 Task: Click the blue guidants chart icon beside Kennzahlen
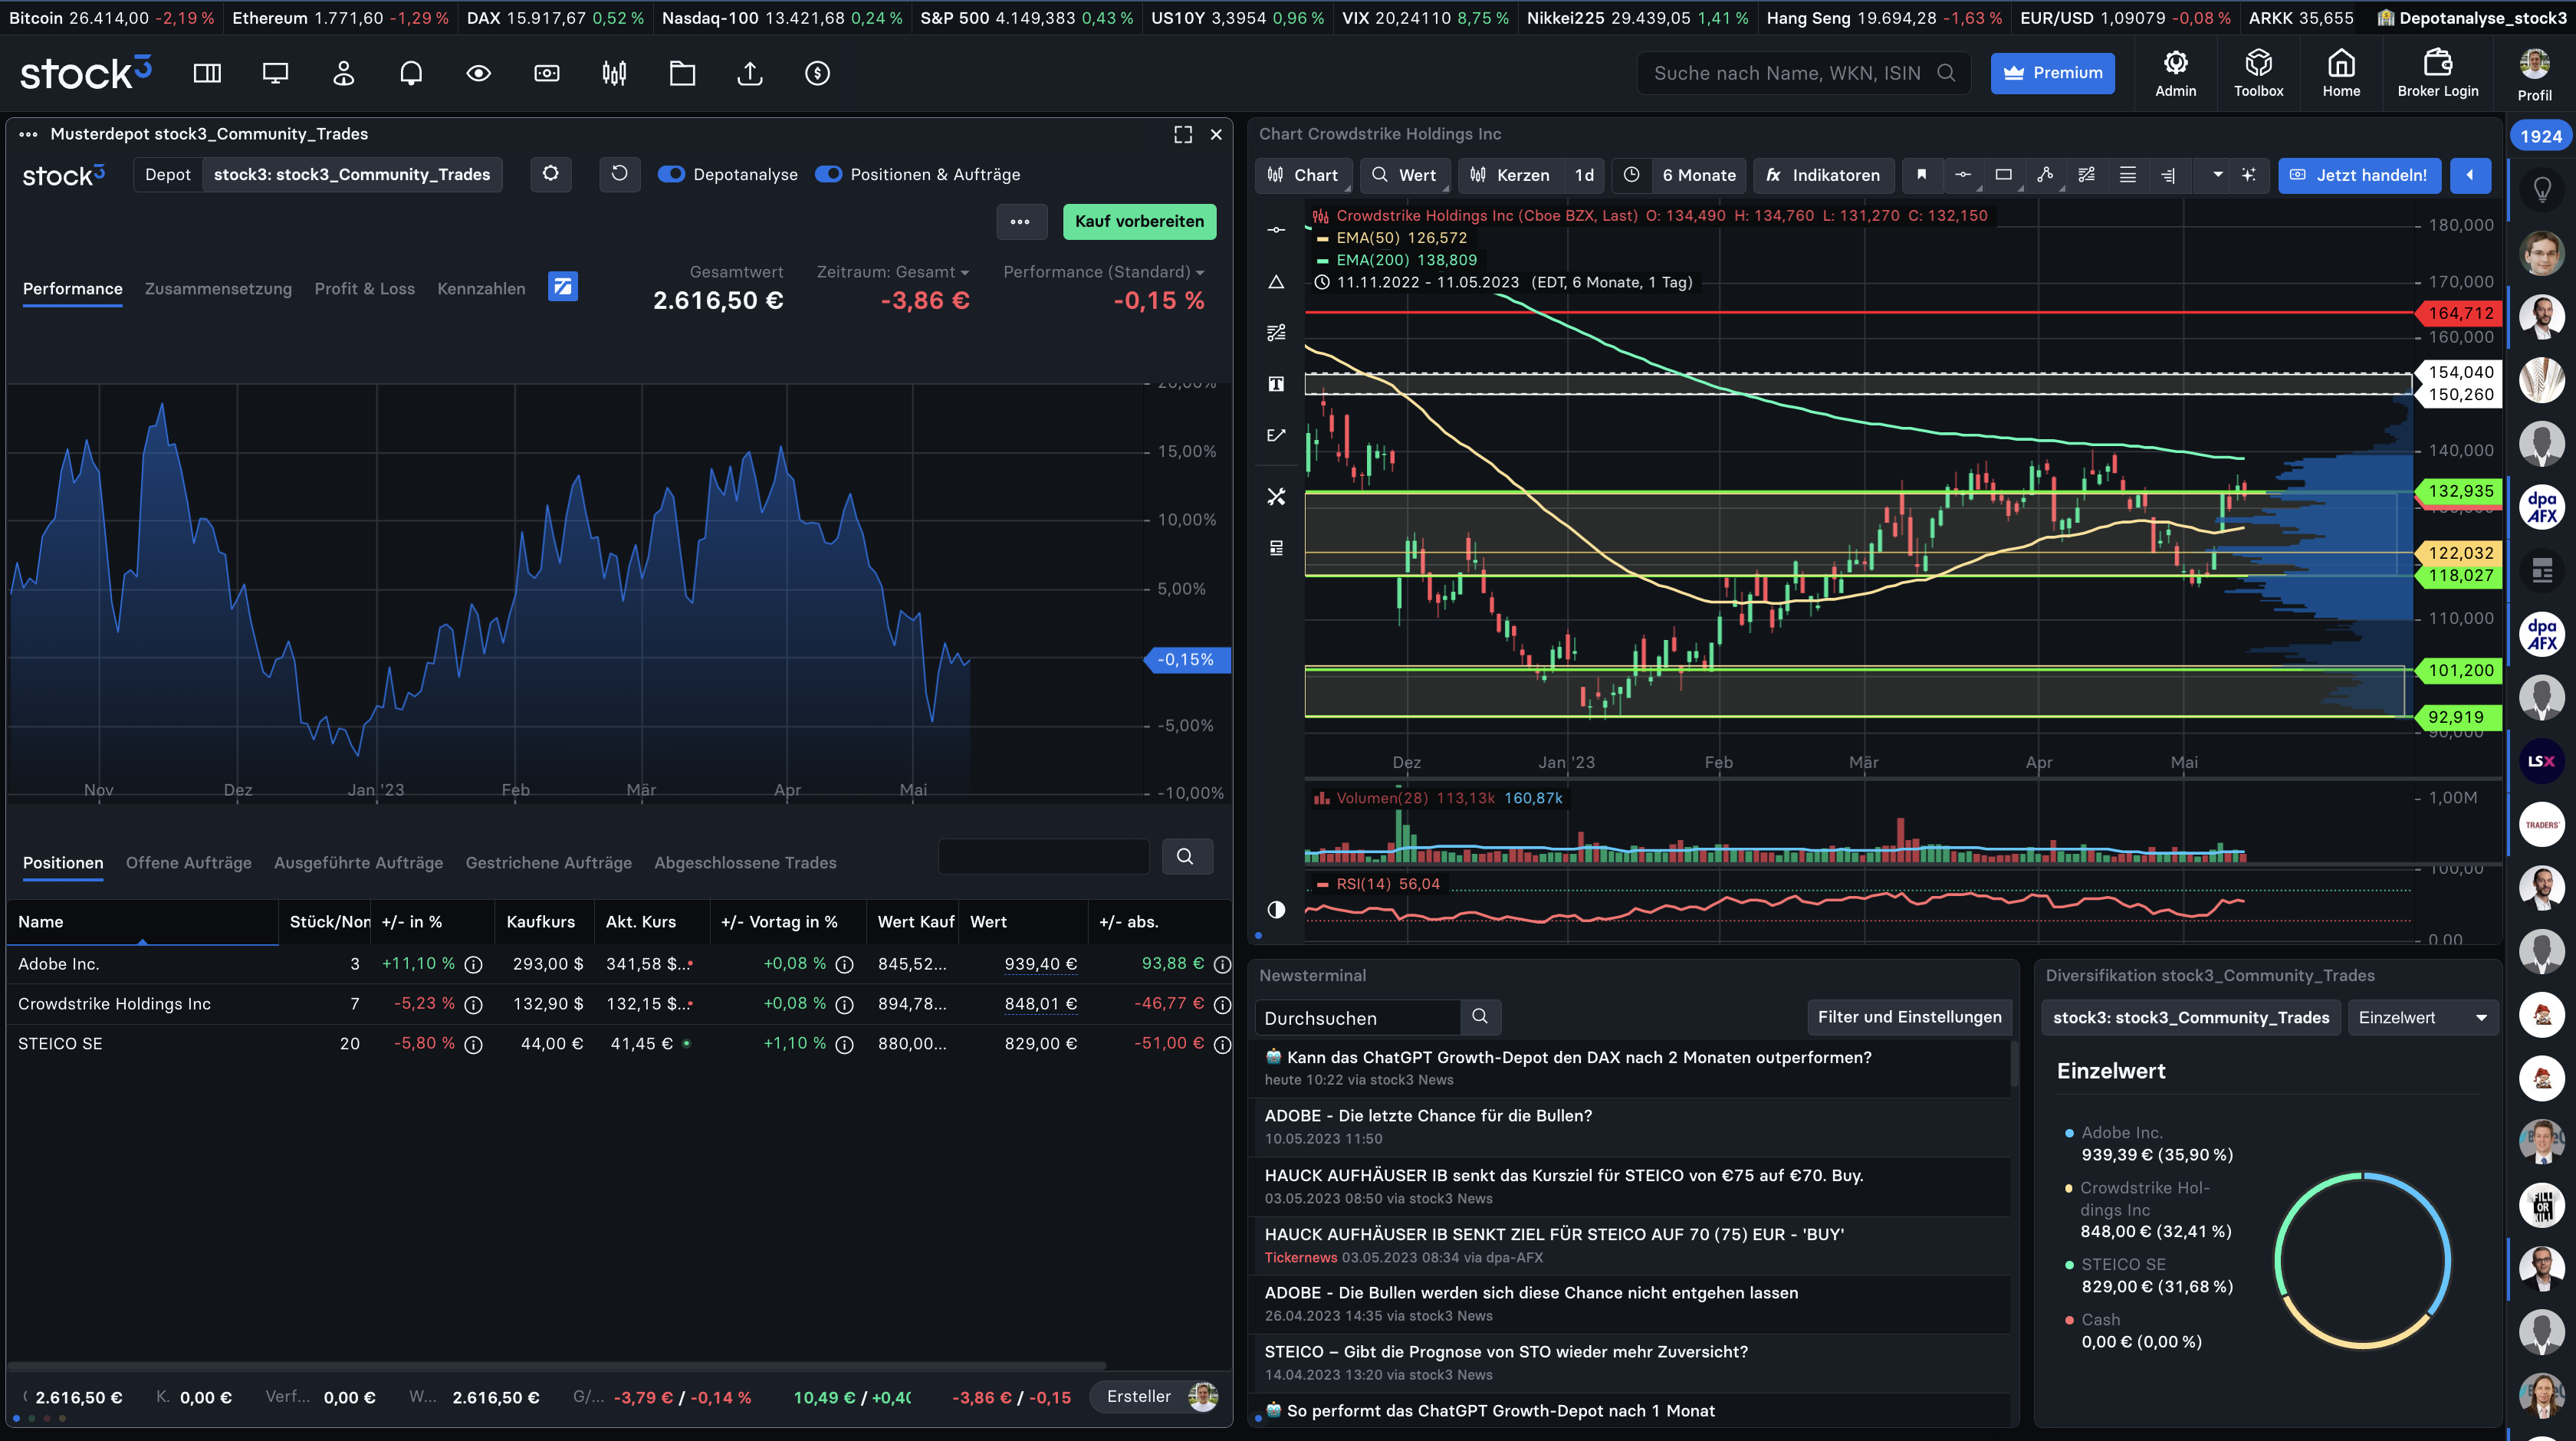tap(563, 287)
